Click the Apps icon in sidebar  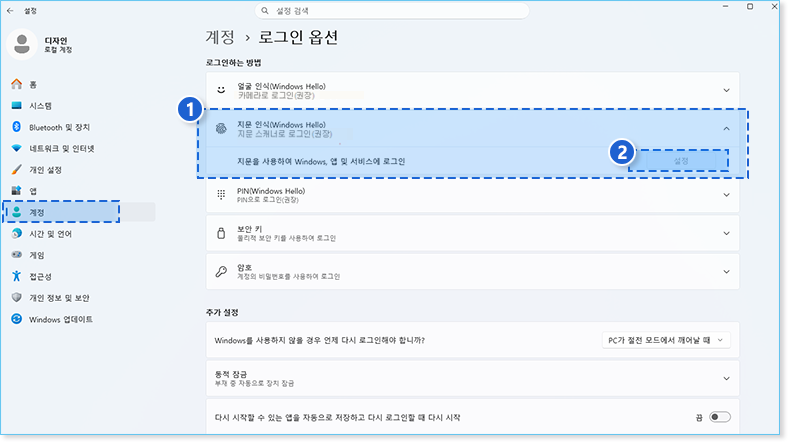click(17, 190)
